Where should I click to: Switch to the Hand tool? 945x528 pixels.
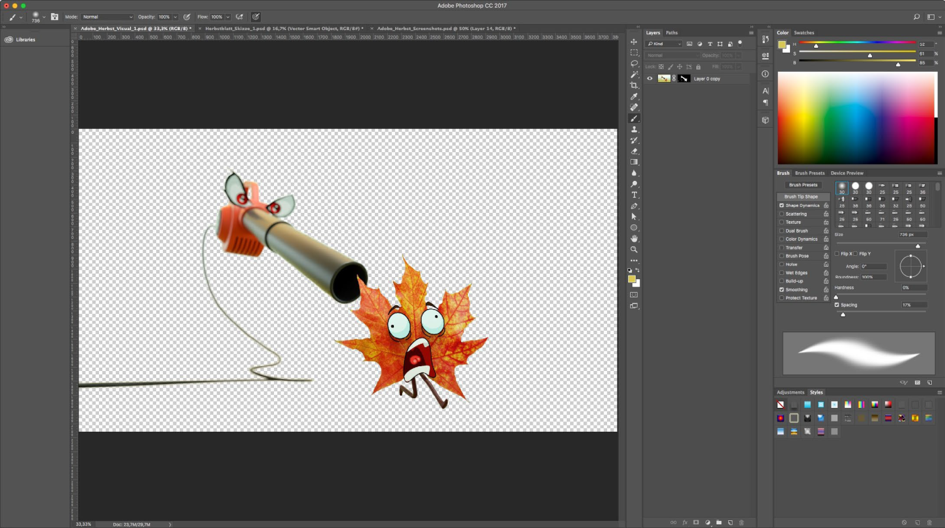634,238
